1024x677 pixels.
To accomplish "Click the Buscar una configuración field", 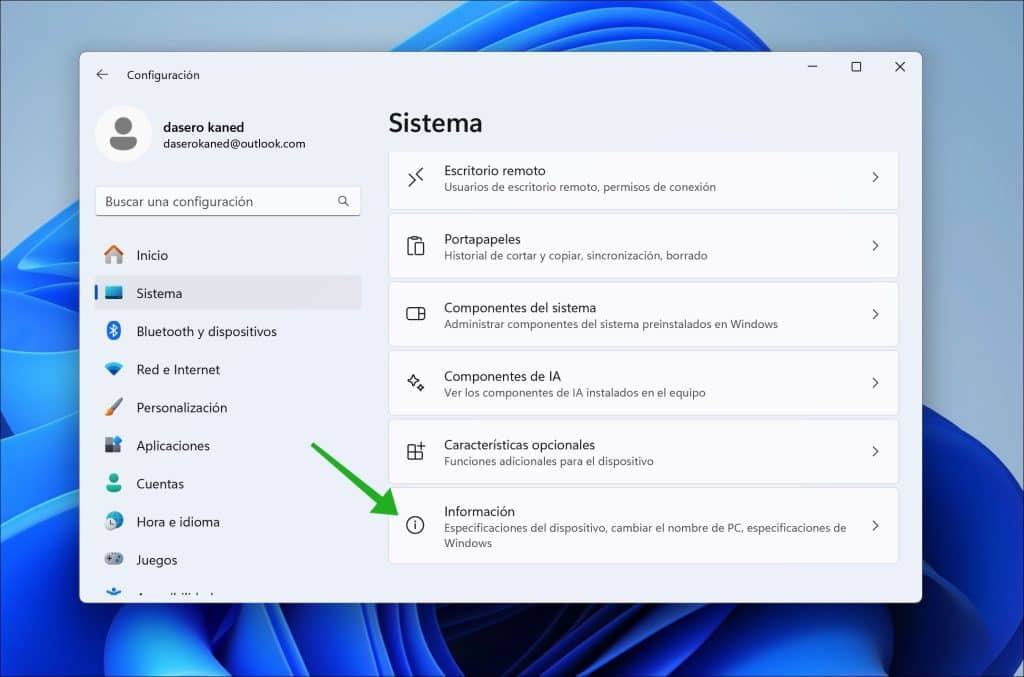I will point(228,201).
